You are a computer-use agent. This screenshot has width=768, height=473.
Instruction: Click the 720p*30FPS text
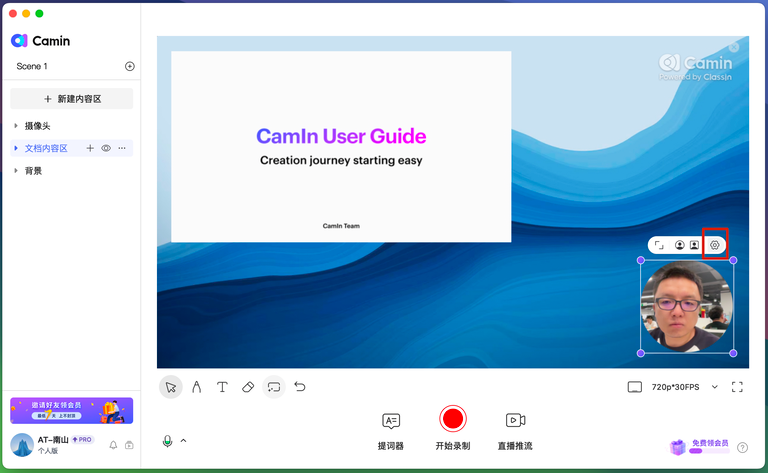click(x=675, y=387)
